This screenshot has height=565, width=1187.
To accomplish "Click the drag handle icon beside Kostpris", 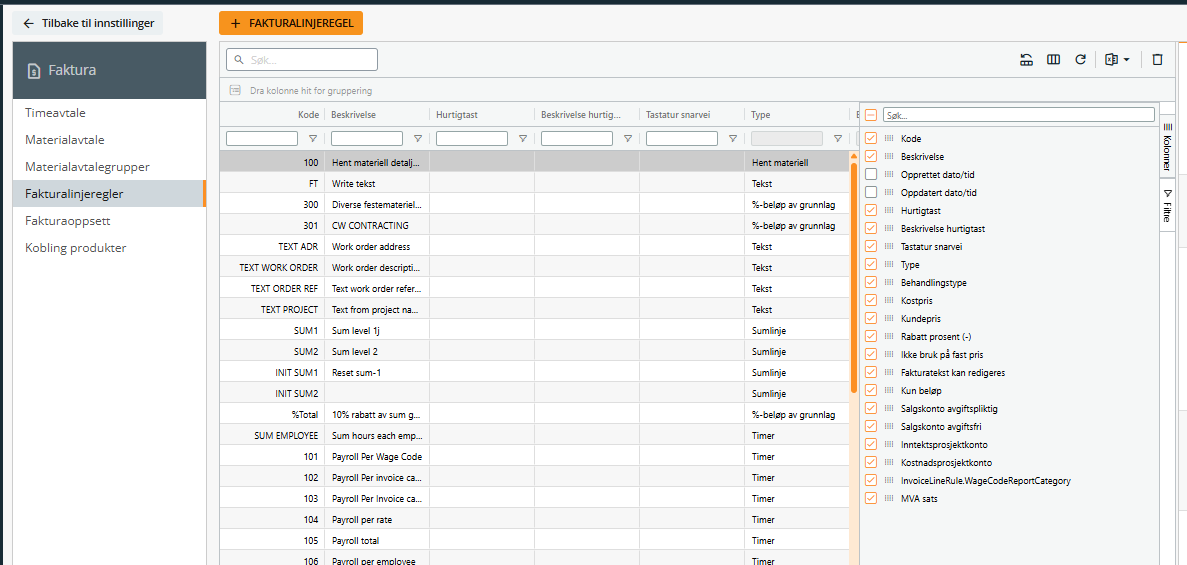I will tap(889, 301).
